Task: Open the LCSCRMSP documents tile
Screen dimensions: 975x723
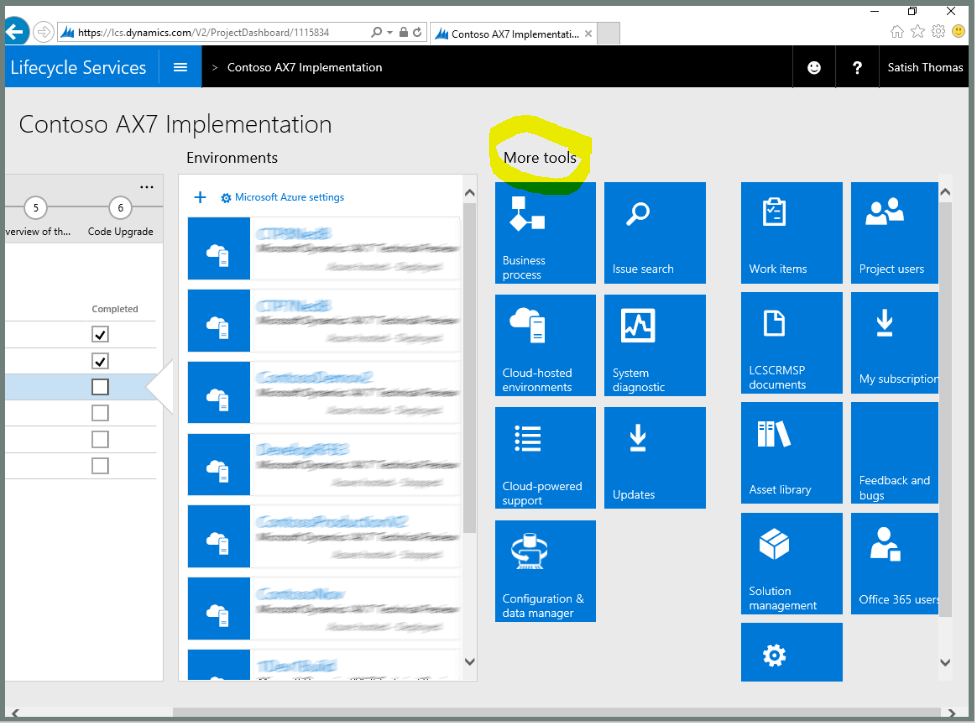Action: pyautogui.click(x=792, y=343)
